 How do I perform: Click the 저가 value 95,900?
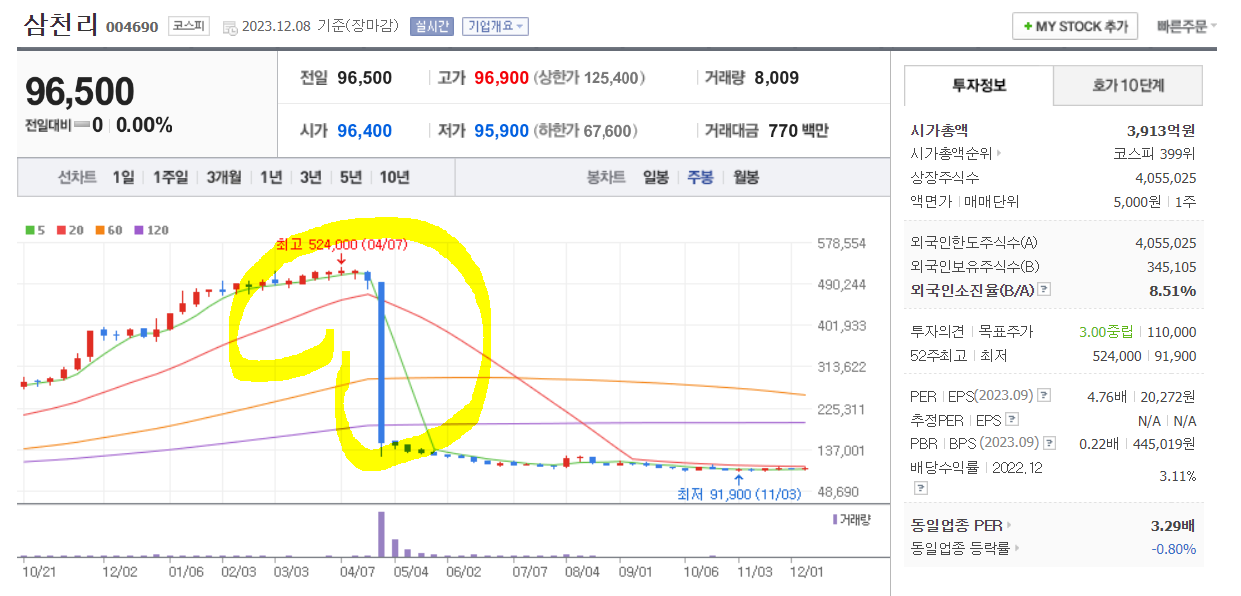[501, 130]
